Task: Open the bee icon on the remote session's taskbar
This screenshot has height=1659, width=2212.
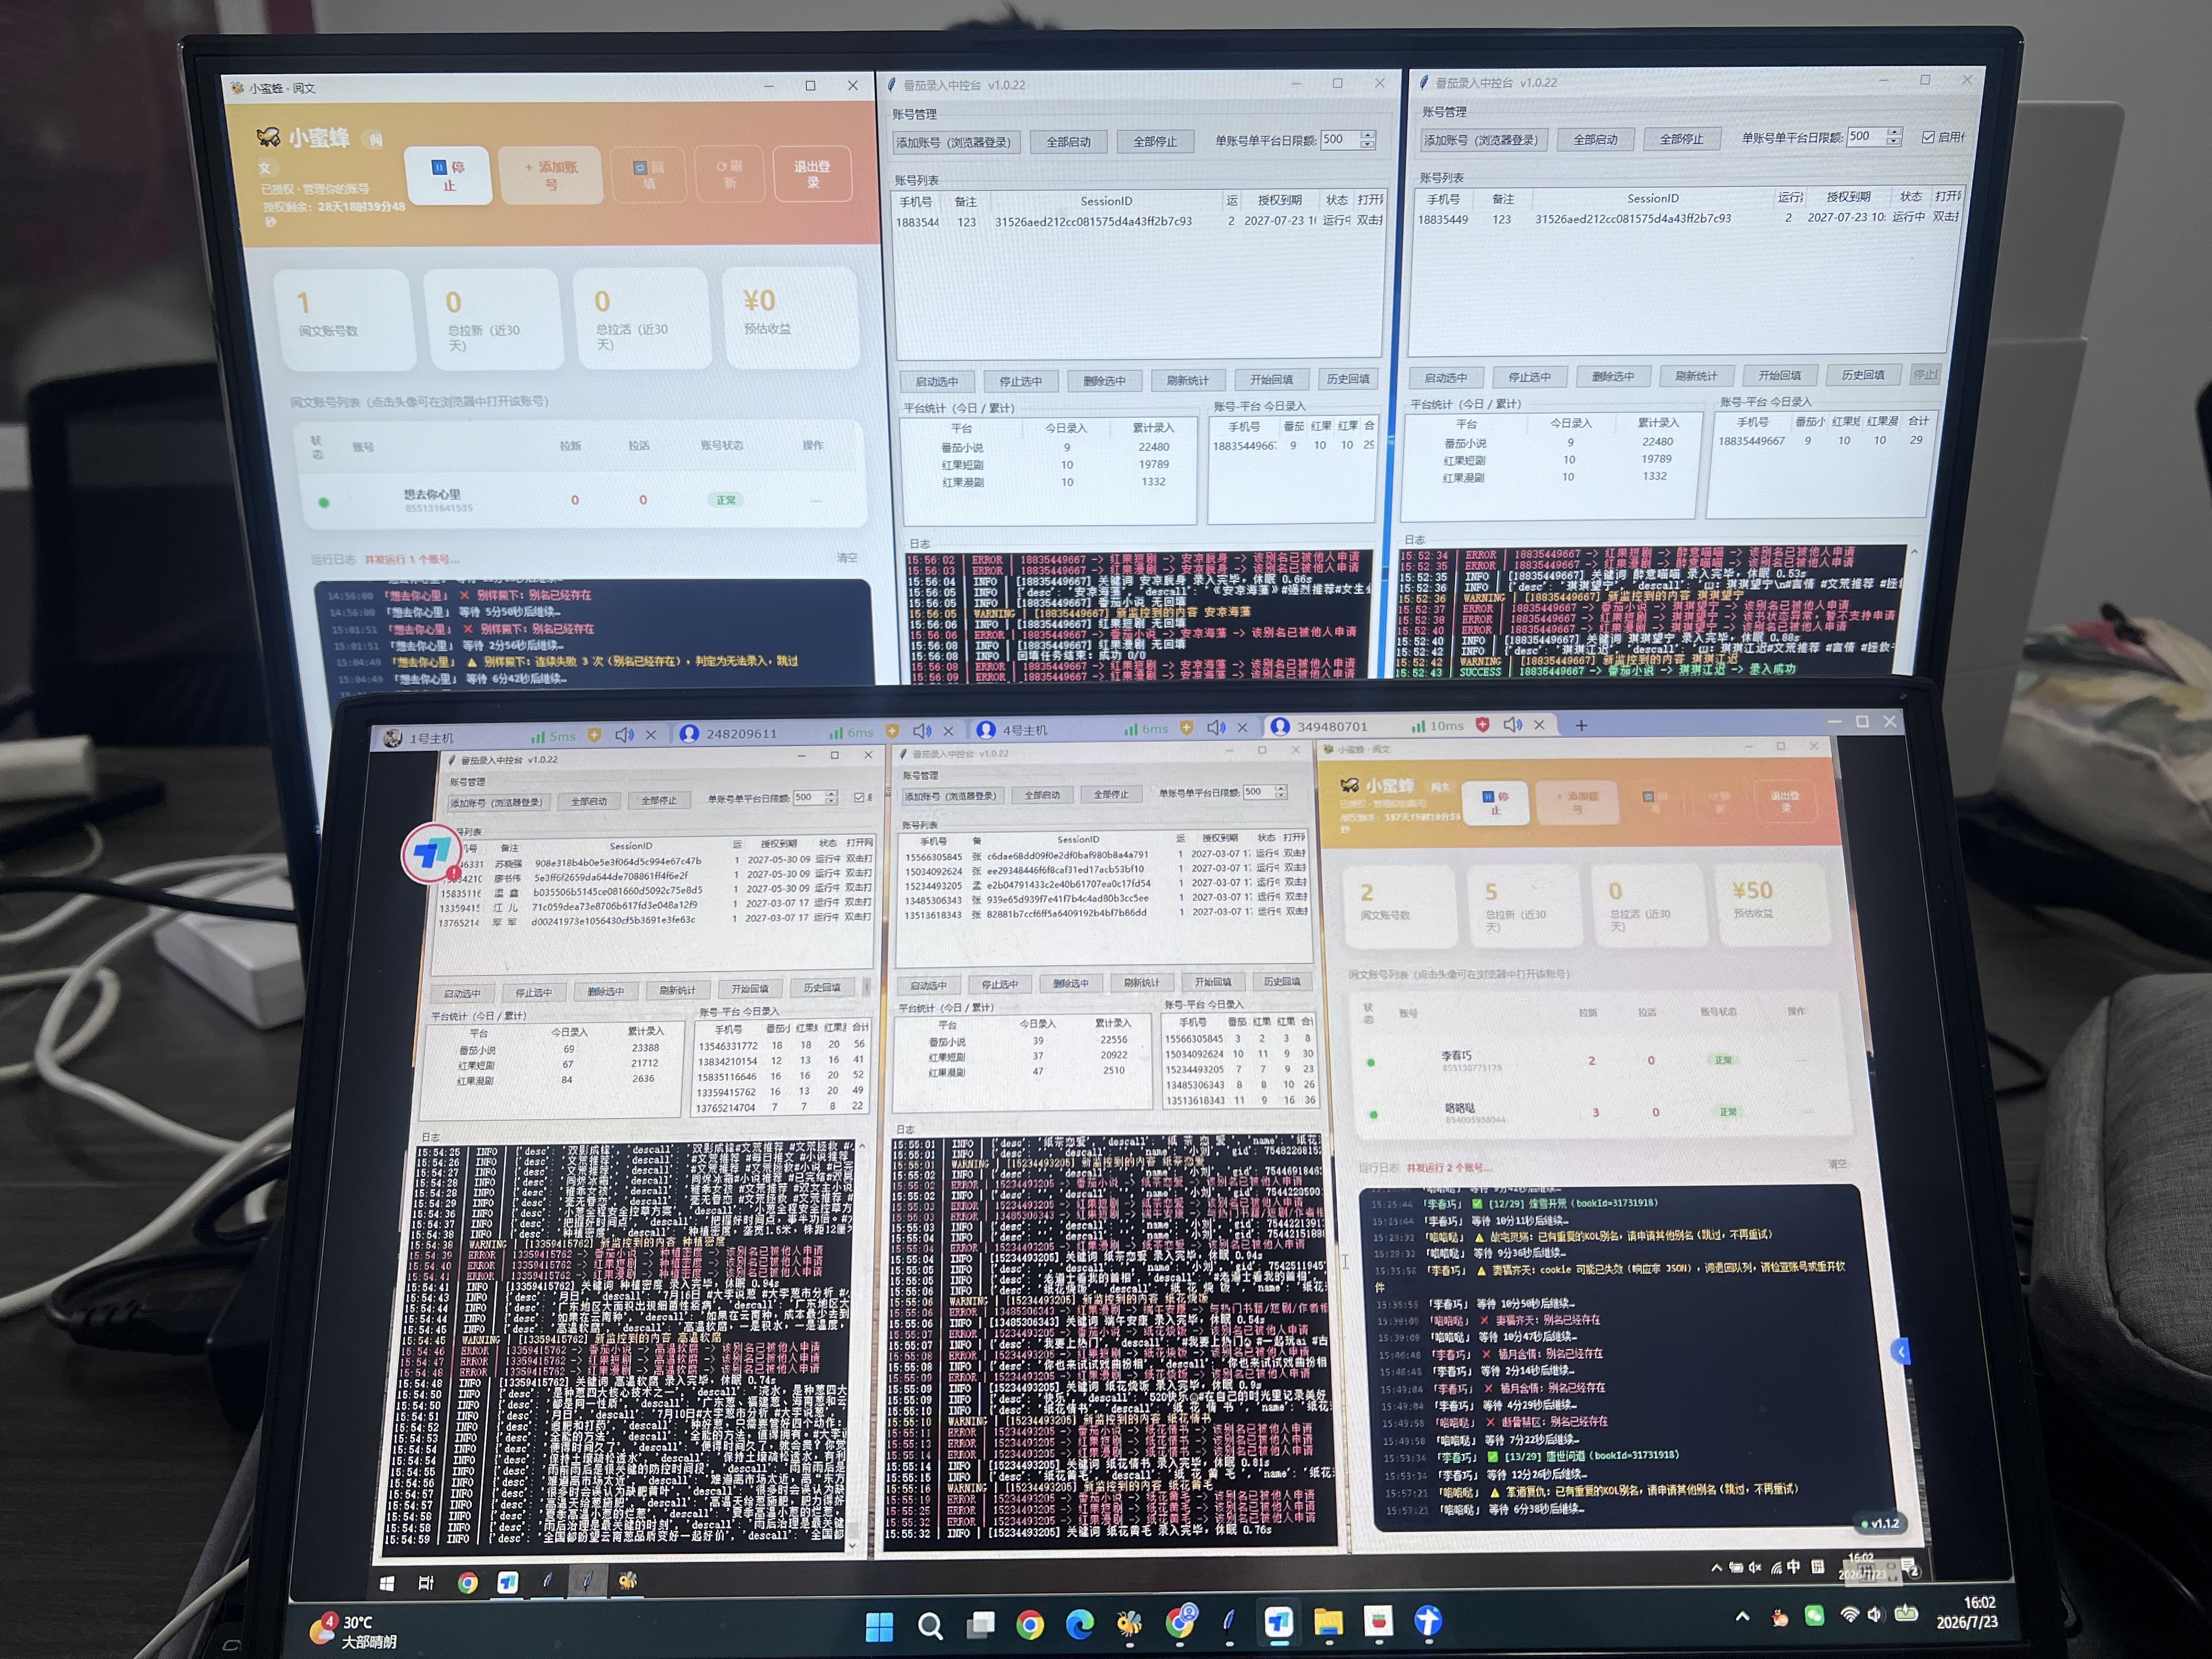Action: pyautogui.click(x=627, y=1581)
